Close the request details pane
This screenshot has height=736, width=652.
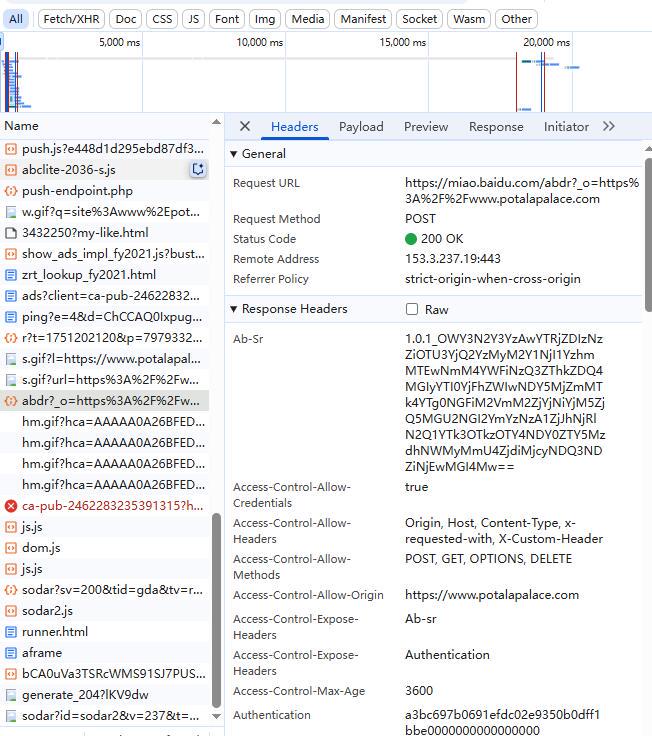coord(245,126)
